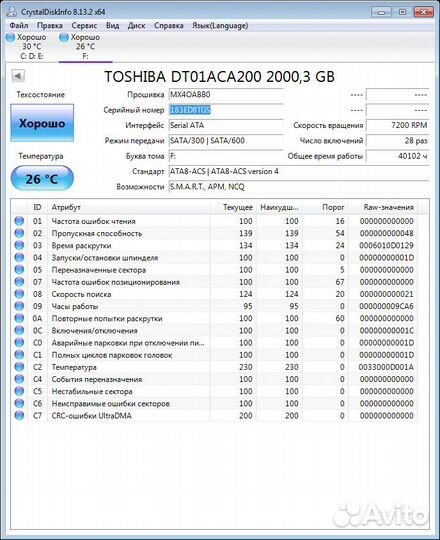Select the Время раскрутки row text

(x=81, y=246)
